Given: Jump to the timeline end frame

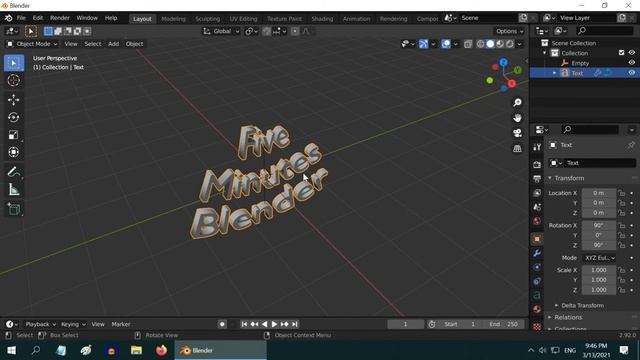Looking at the screenshot, I should coord(295,324).
